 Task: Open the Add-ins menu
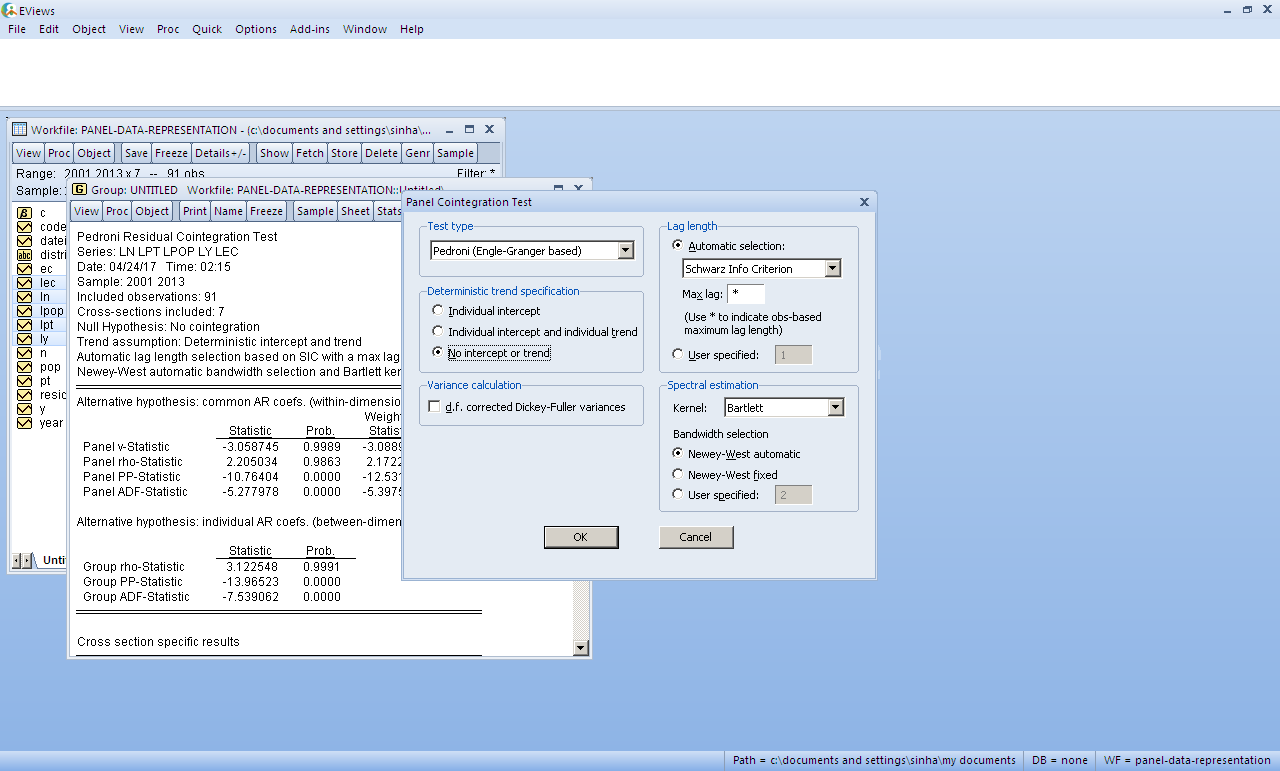(x=310, y=29)
